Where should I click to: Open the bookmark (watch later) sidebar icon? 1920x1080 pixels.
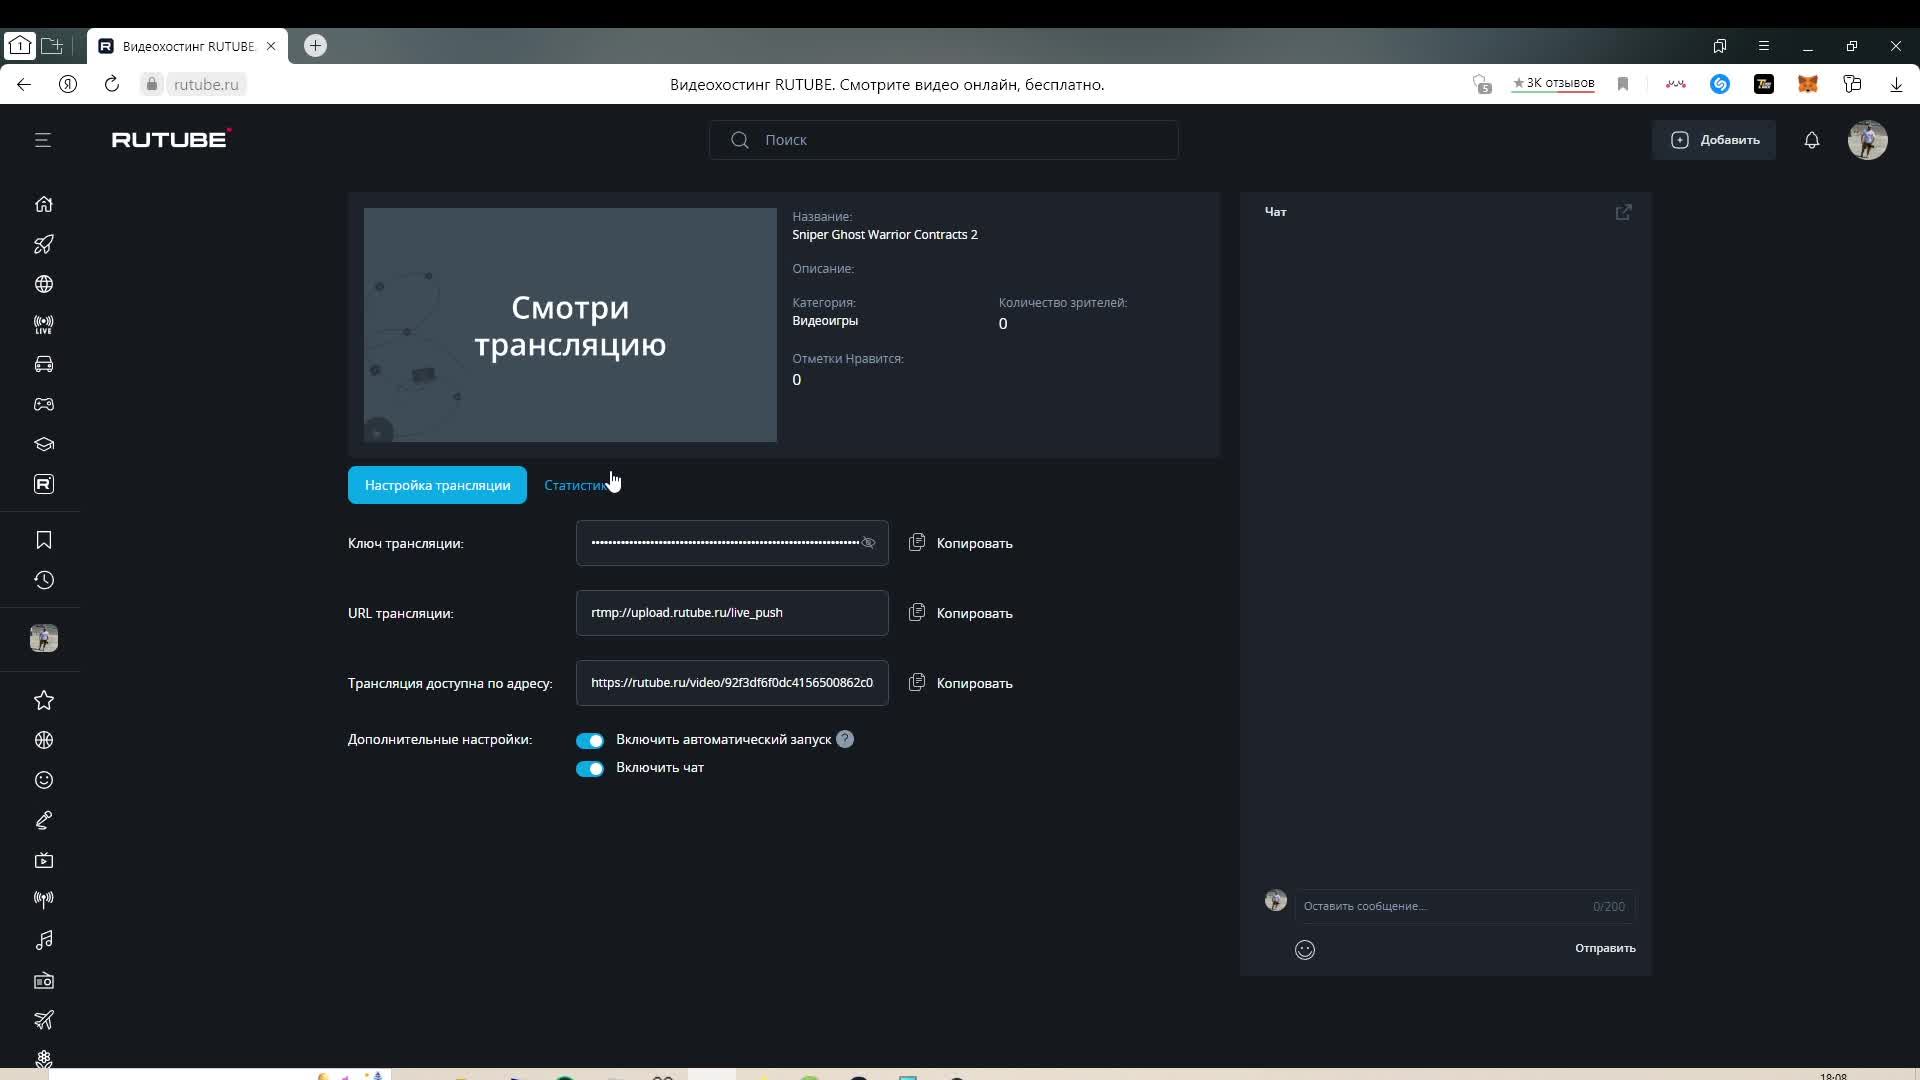tap(43, 540)
